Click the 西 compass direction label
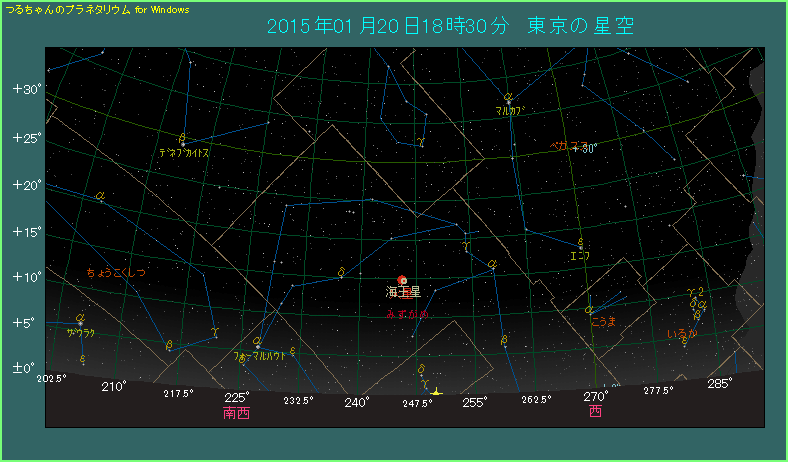This screenshot has width=788, height=462. pyautogui.click(x=595, y=411)
